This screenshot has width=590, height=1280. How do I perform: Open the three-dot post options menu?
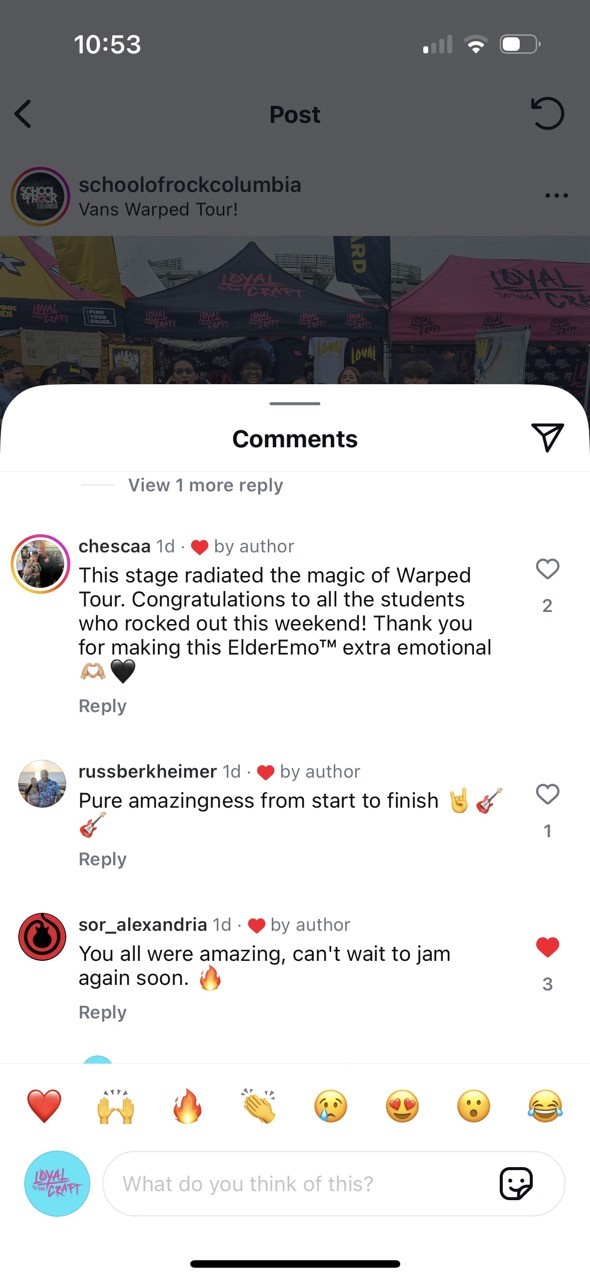[556, 195]
